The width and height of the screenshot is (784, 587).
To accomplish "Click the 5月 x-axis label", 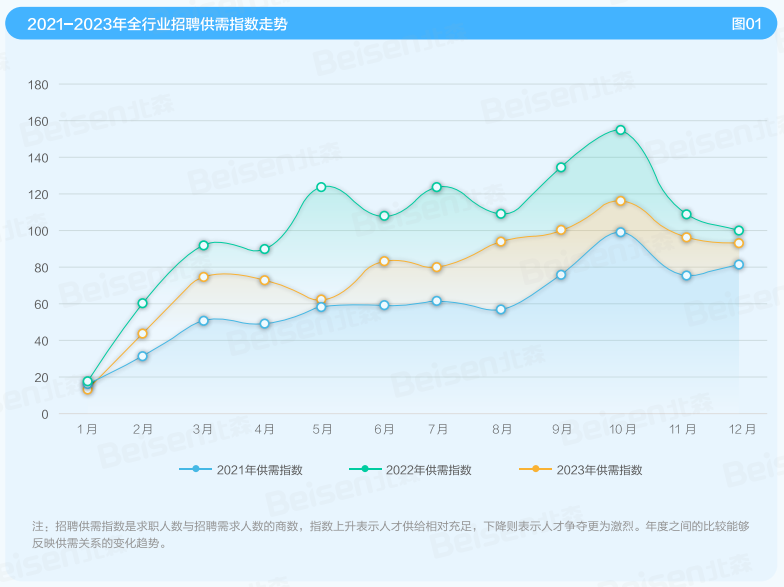I will click(x=322, y=429).
